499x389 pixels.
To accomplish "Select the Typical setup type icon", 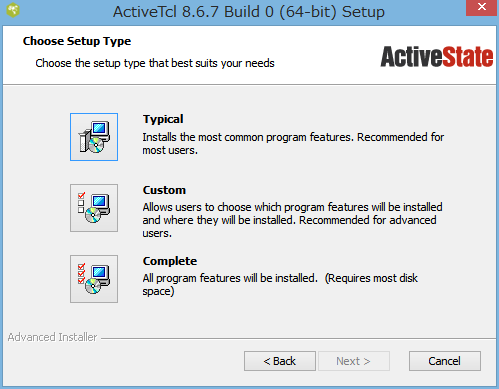I will point(94,137).
